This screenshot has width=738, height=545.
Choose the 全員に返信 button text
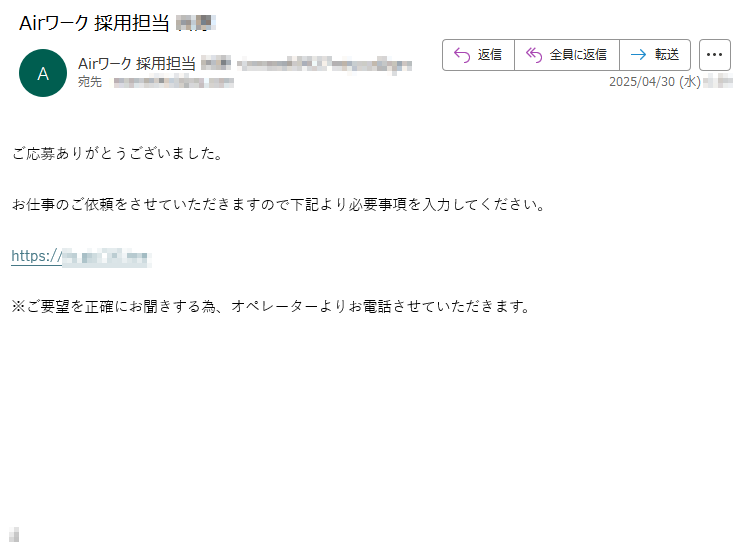(x=578, y=55)
